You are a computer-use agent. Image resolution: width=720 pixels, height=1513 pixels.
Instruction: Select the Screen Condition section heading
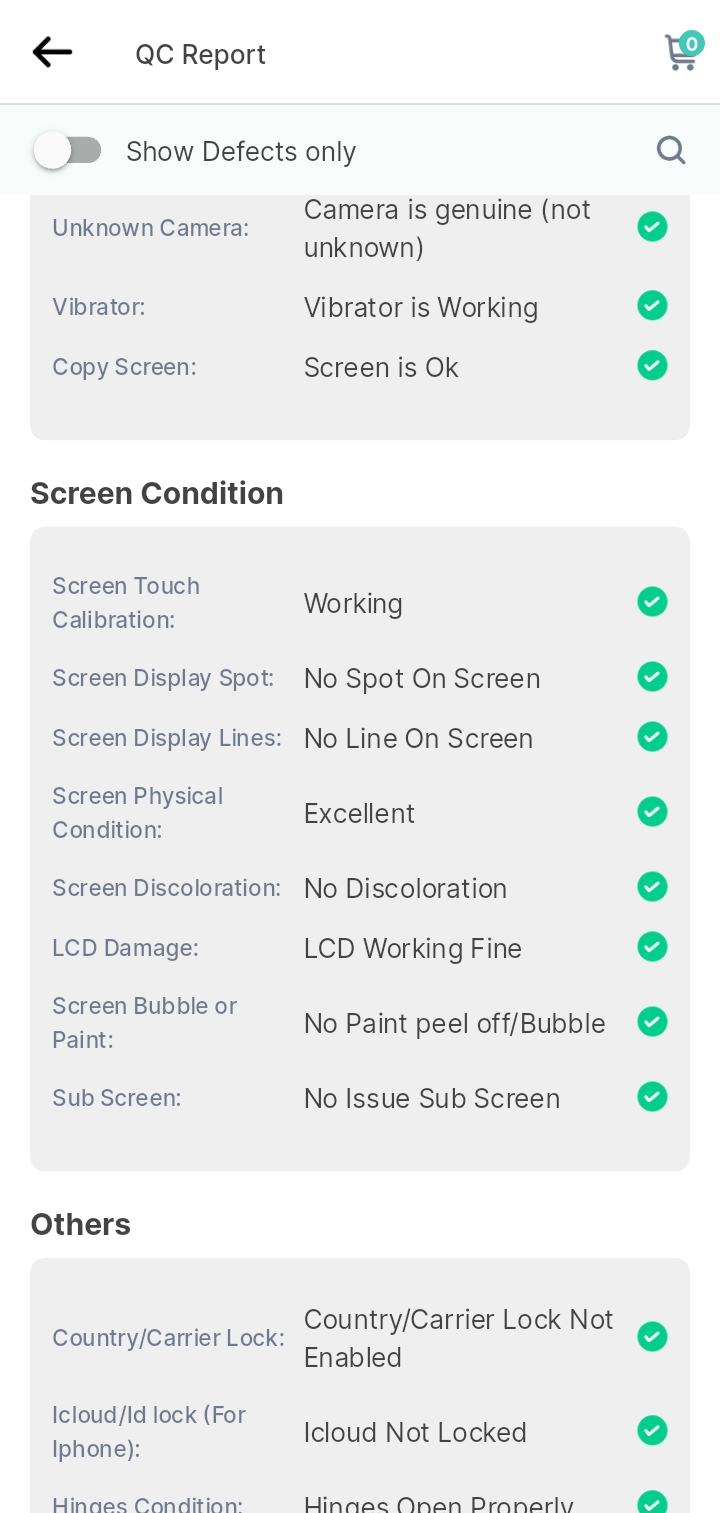(x=157, y=494)
